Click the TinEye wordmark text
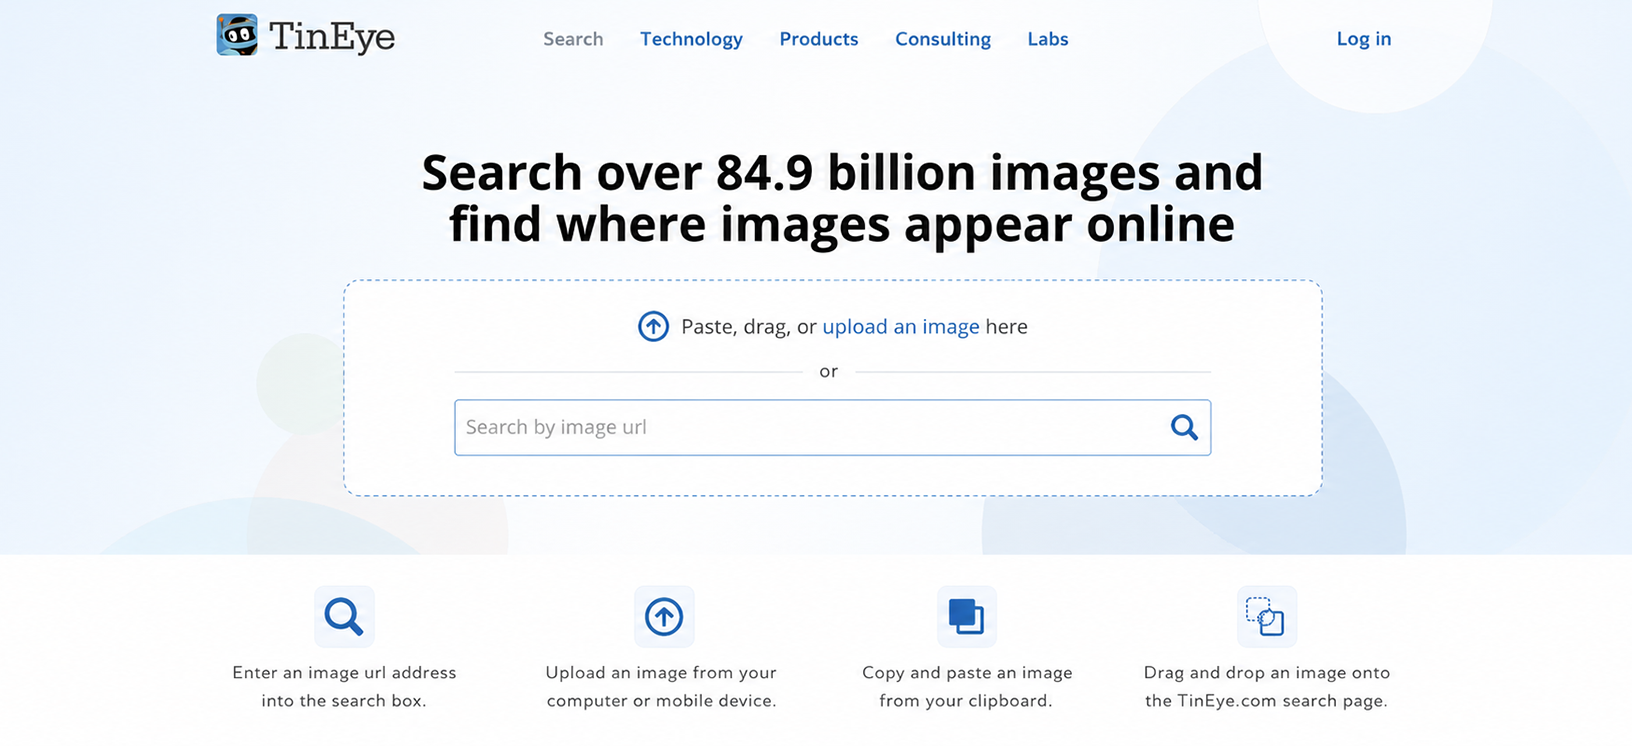 click(332, 37)
